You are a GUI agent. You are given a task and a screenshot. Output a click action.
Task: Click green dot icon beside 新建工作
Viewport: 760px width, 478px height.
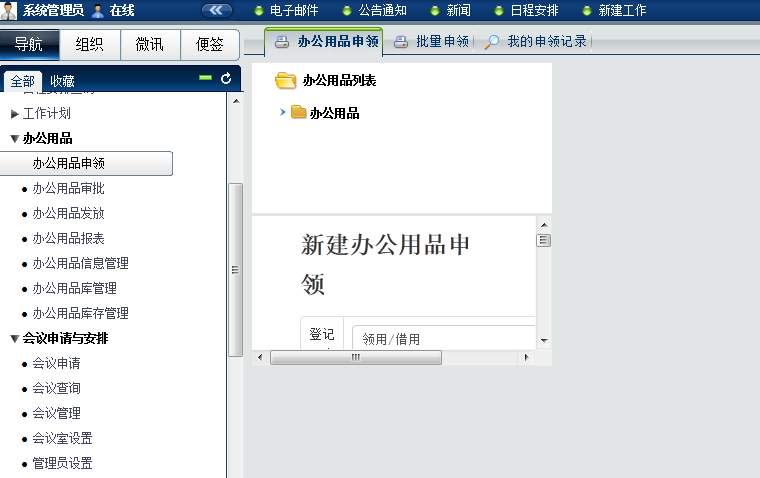point(586,11)
